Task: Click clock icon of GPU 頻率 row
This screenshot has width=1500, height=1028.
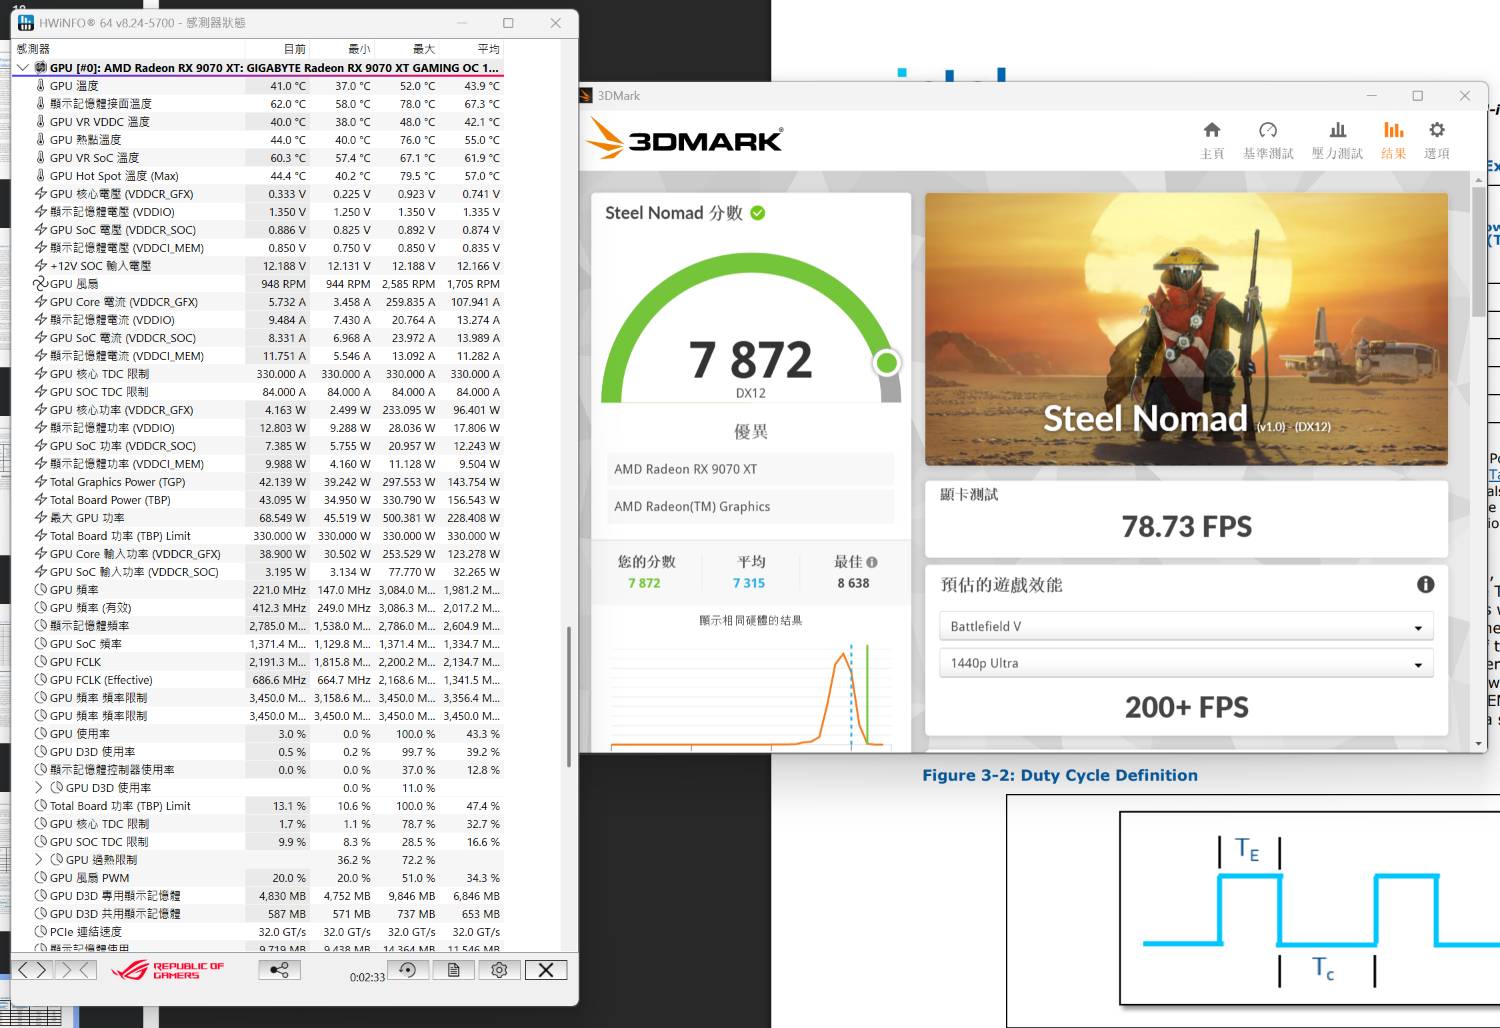Action: (x=41, y=590)
